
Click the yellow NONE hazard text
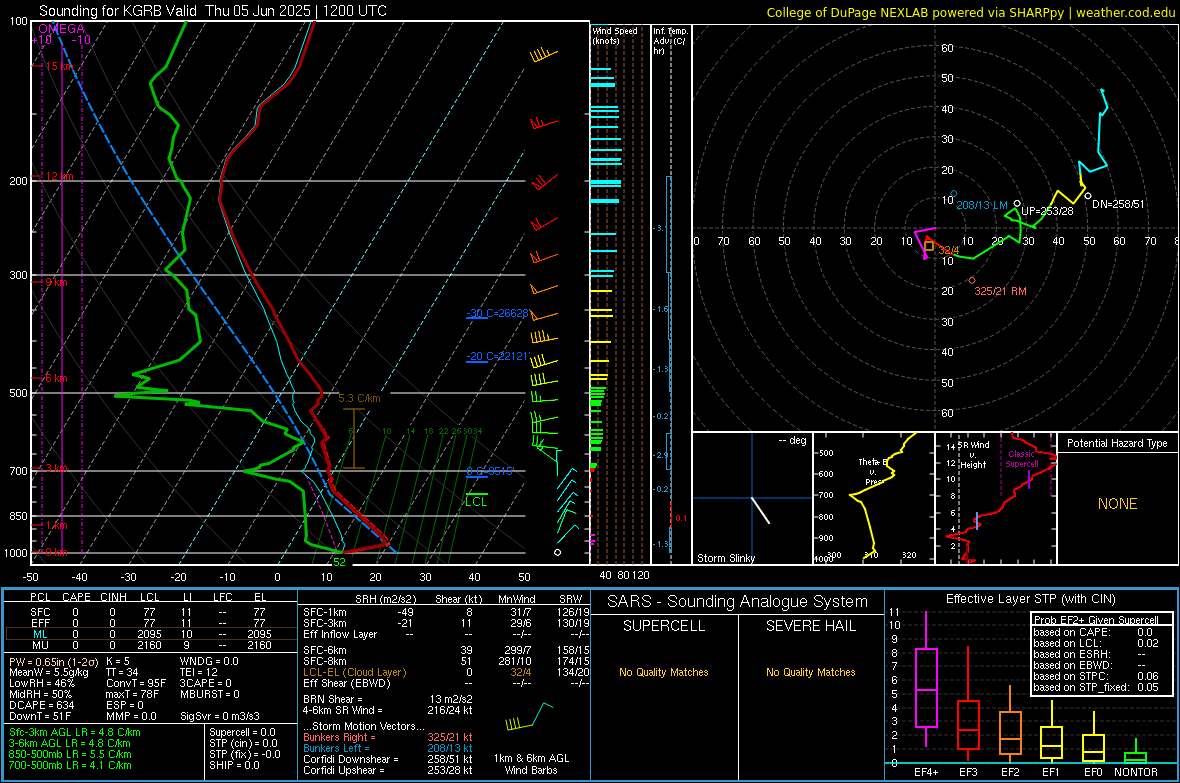click(x=1117, y=504)
